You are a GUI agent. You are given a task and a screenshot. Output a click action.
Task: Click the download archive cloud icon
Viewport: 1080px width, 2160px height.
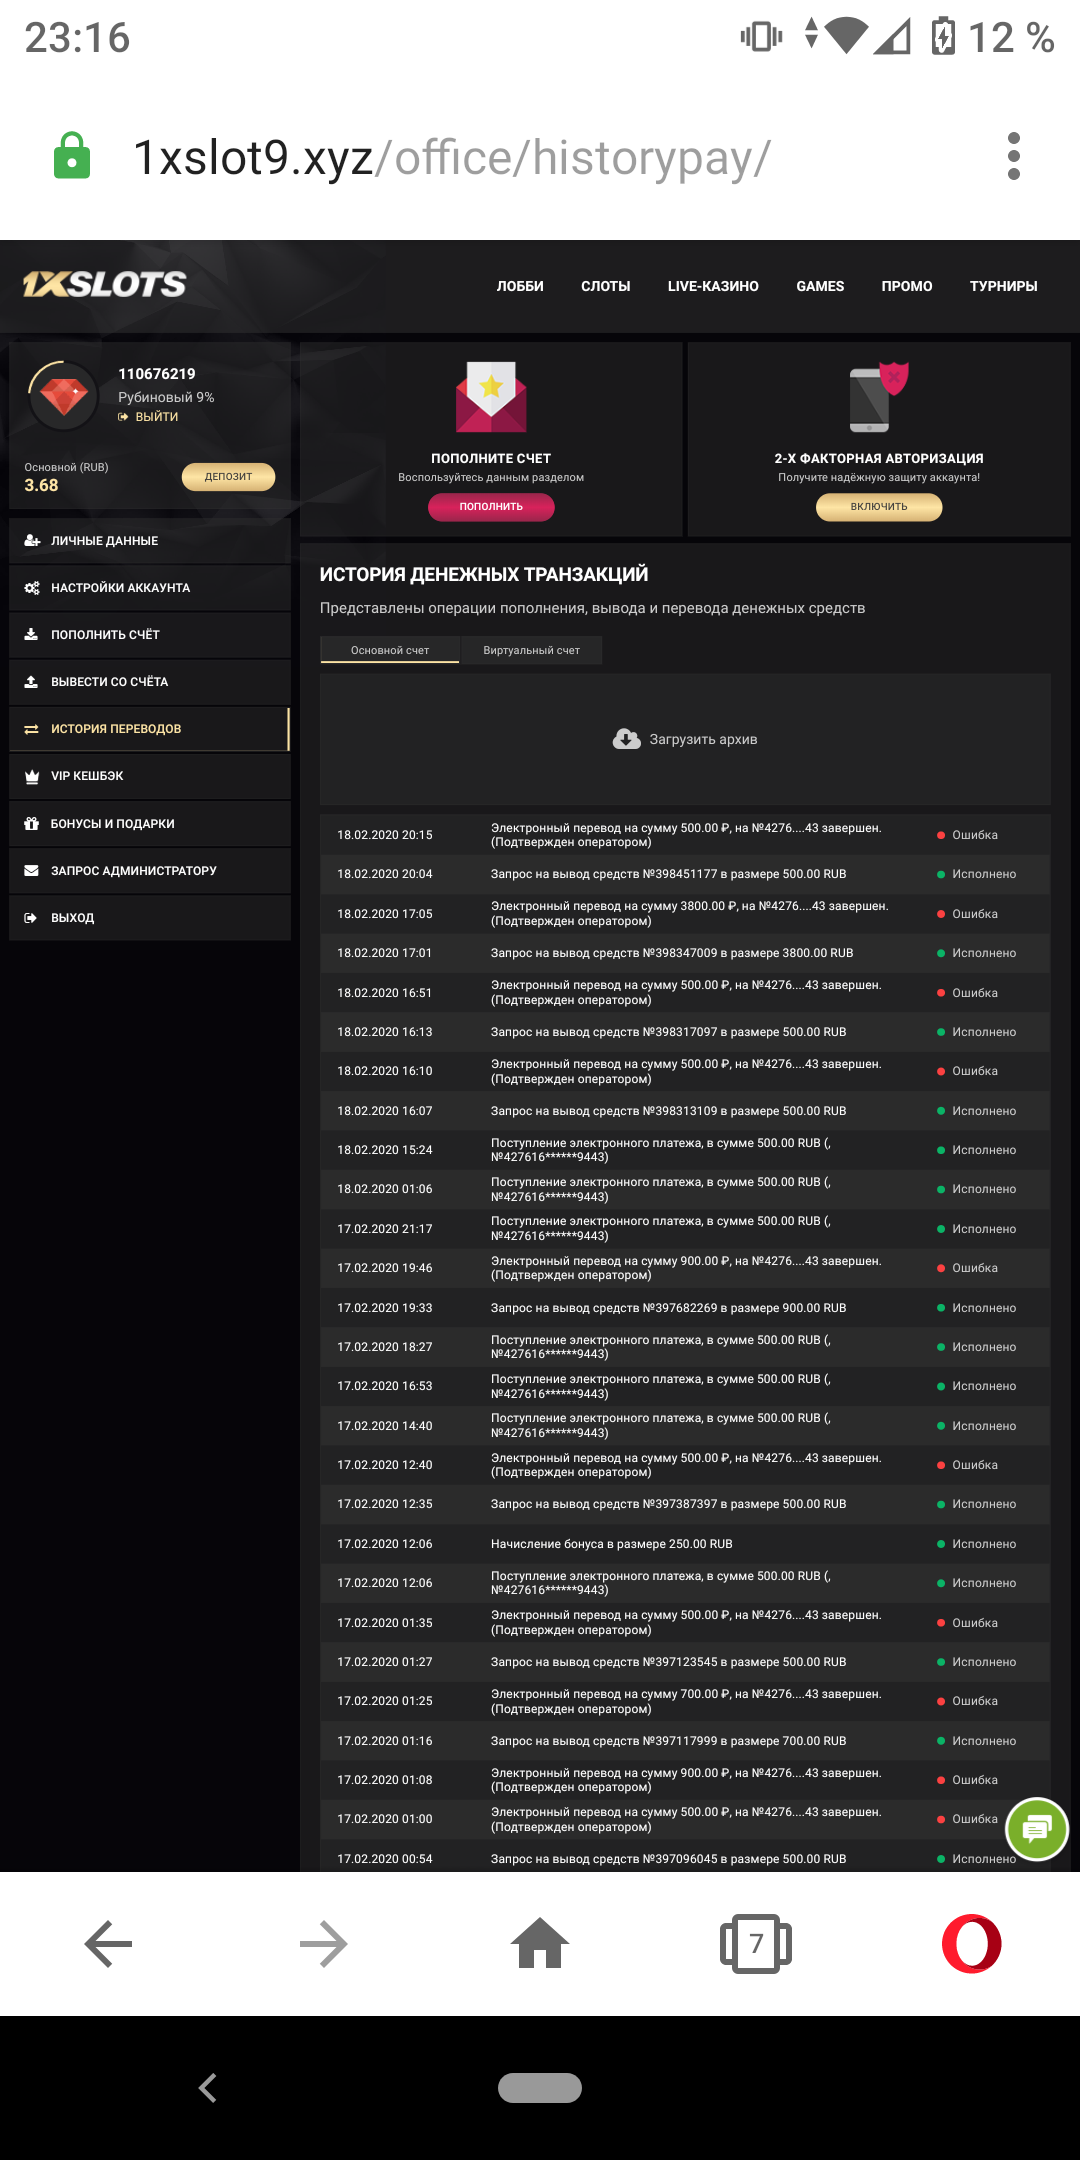coord(627,739)
